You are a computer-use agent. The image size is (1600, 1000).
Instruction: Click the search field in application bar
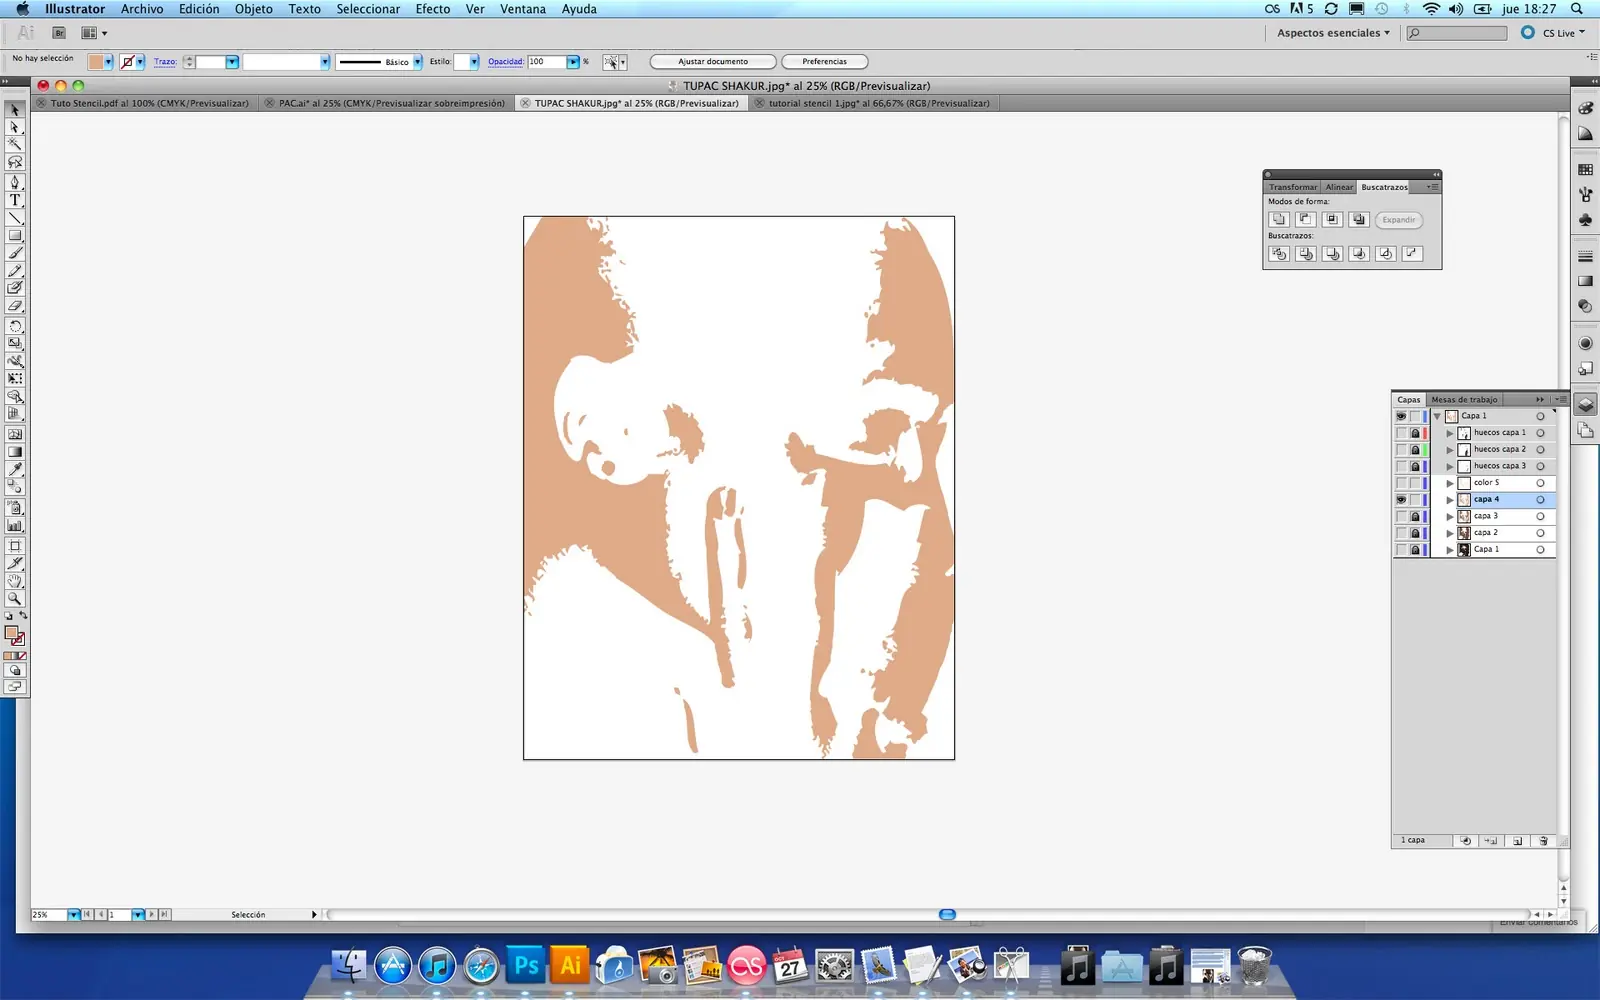1457,33
